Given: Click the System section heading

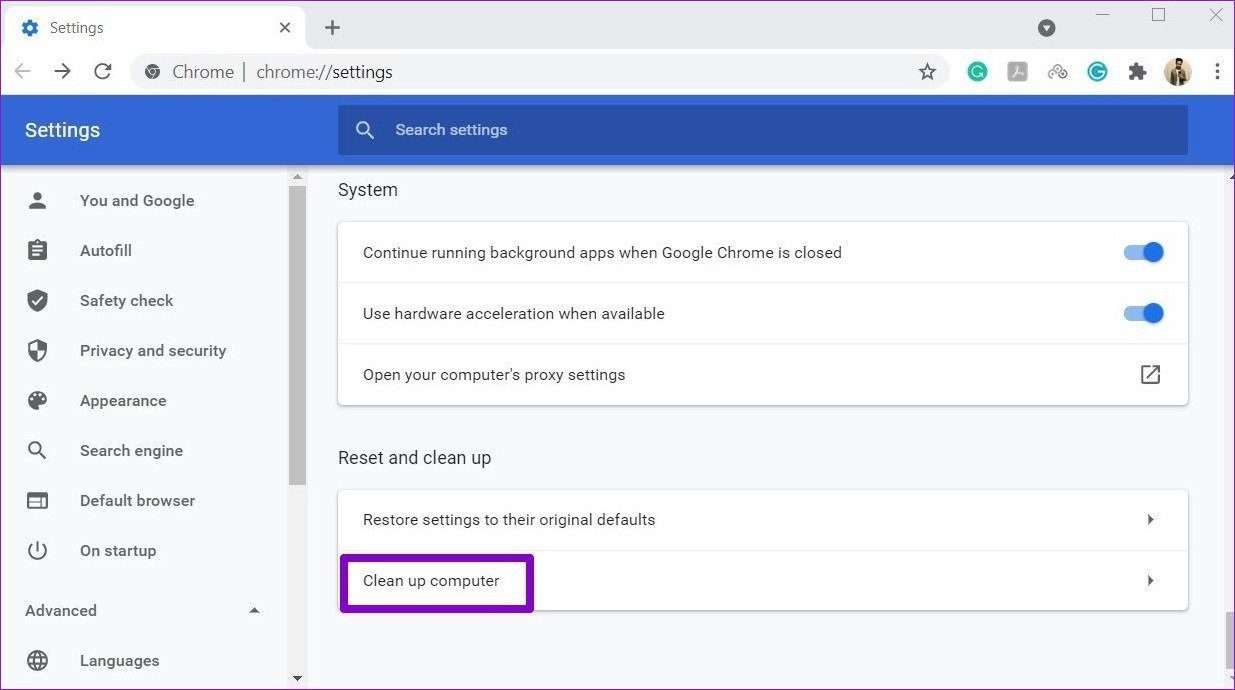Looking at the screenshot, I should 368,189.
